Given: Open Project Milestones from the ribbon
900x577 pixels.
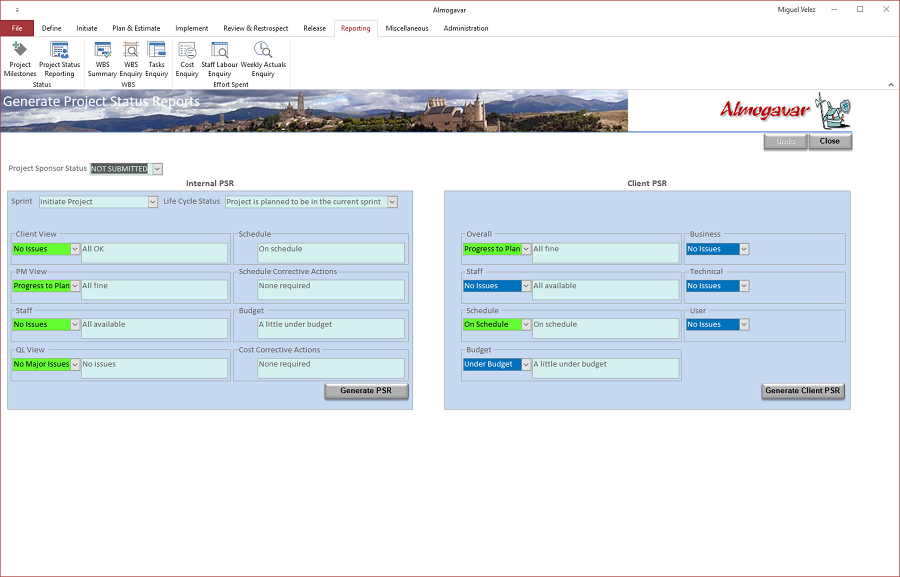Looking at the screenshot, I should point(20,59).
